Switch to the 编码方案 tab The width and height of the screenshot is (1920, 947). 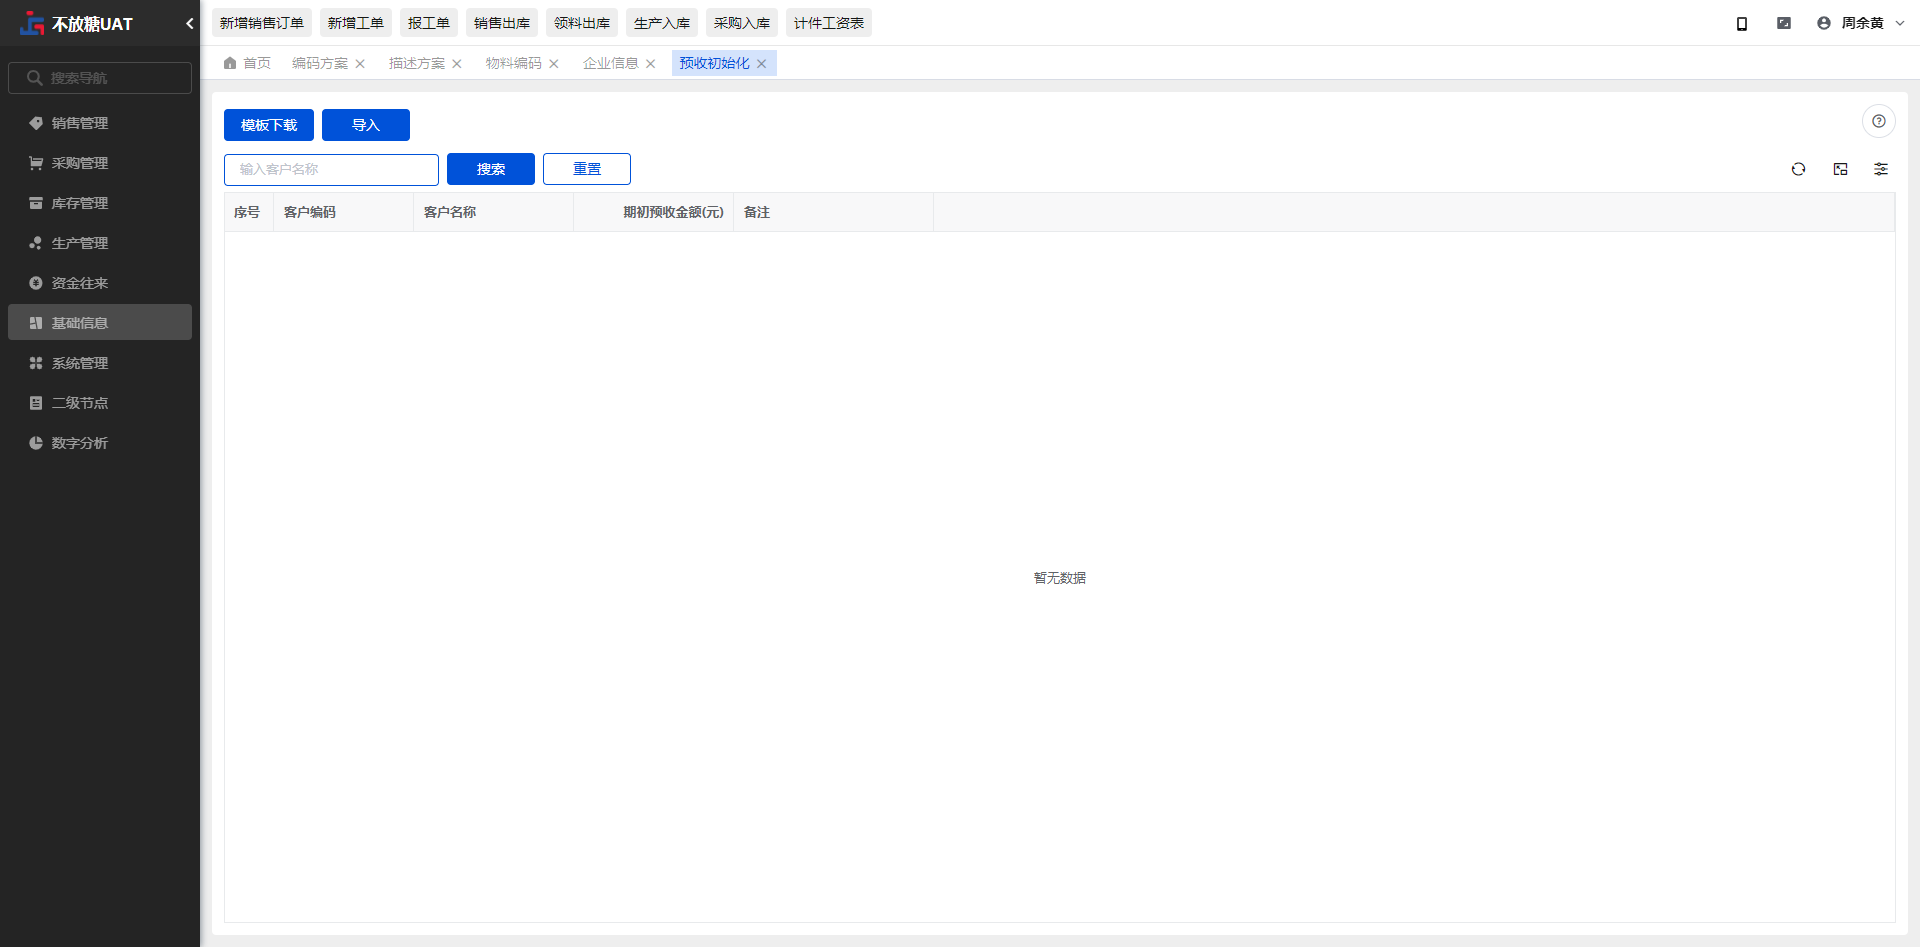[320, 63]
